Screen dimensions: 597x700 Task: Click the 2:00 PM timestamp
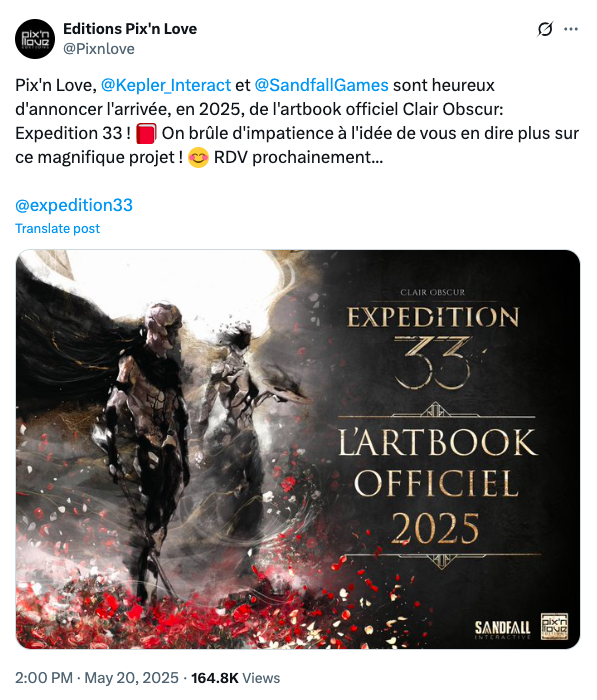[44, 678]
